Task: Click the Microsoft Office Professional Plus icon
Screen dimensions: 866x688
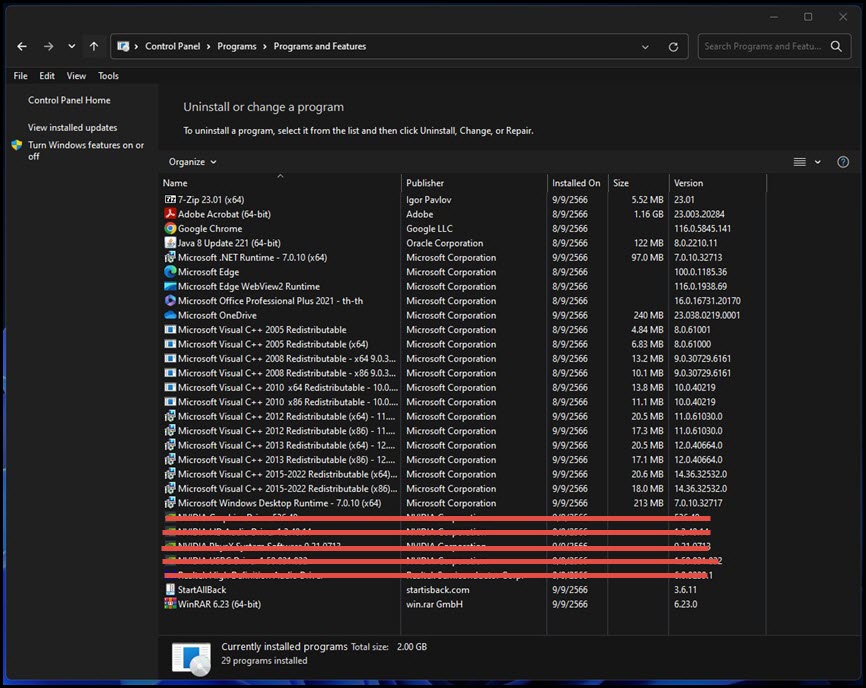Action: pos(170,300)
